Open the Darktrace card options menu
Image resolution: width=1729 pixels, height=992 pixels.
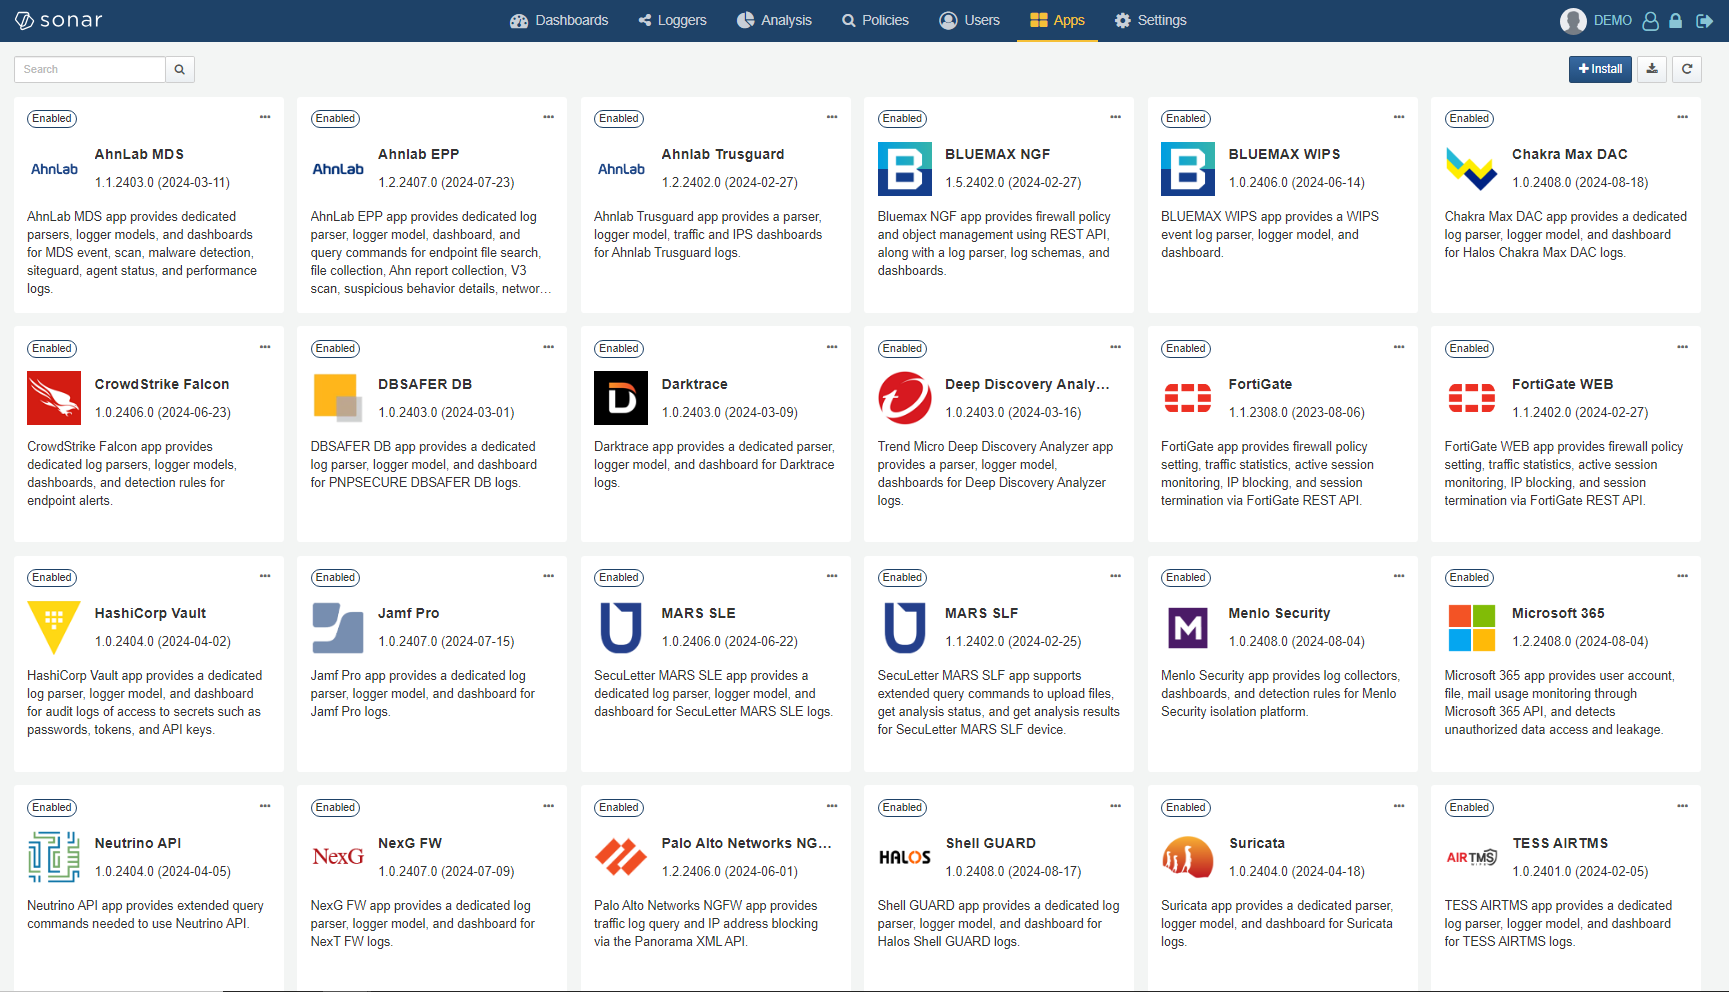[832, 347]
